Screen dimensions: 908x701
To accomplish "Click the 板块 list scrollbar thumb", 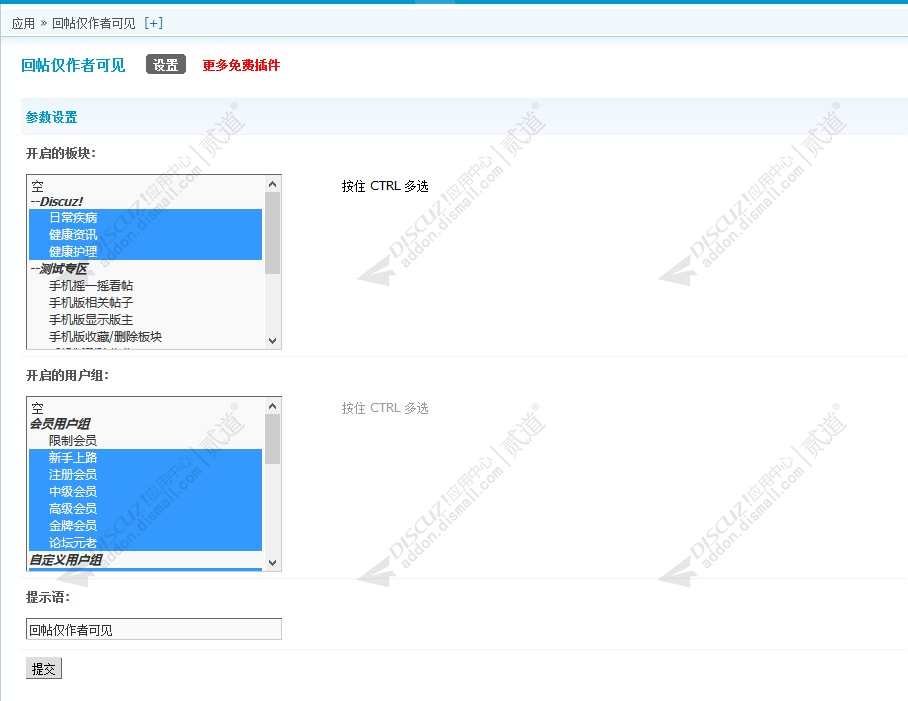I will (273, 233).
